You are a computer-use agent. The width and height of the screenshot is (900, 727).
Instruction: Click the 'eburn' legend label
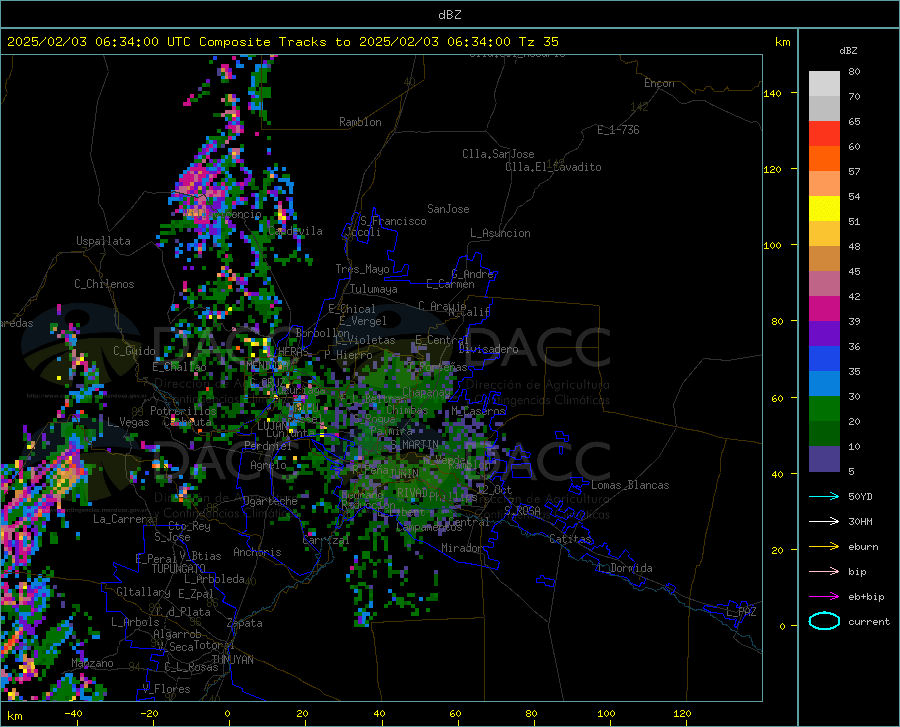click(863, 546)
